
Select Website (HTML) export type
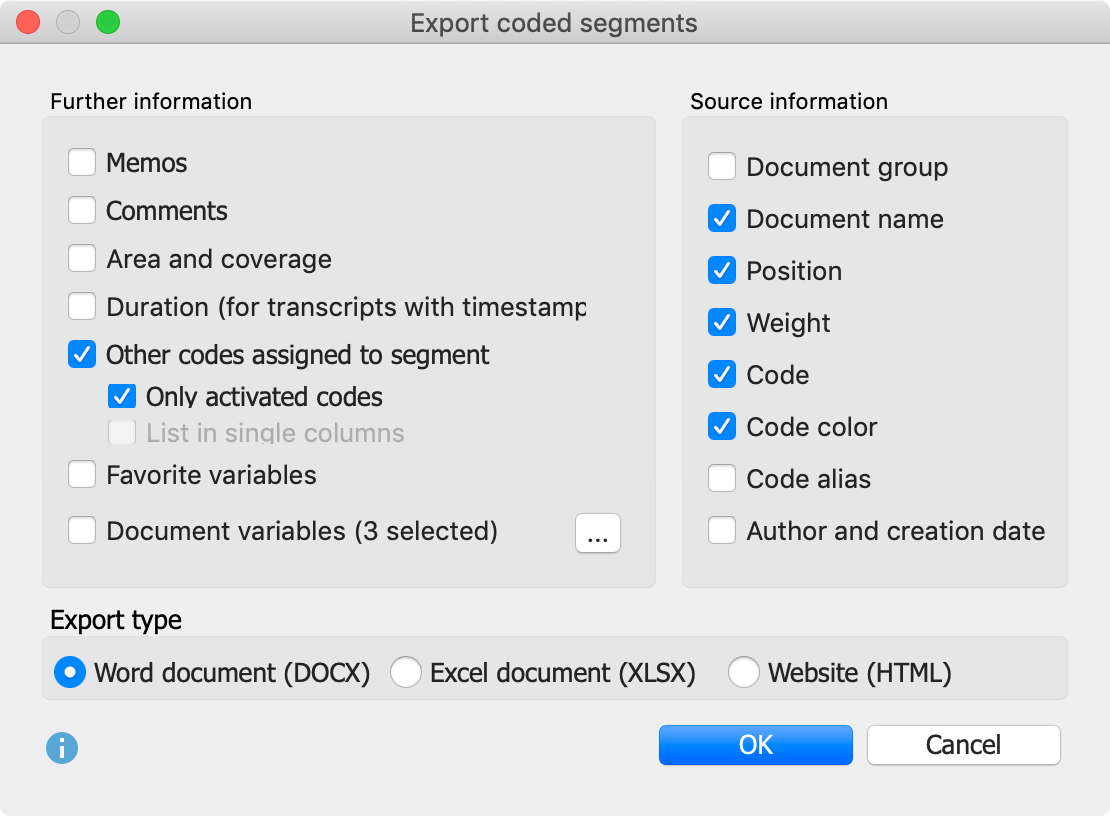pyautogui.click(x=744, y=672)
